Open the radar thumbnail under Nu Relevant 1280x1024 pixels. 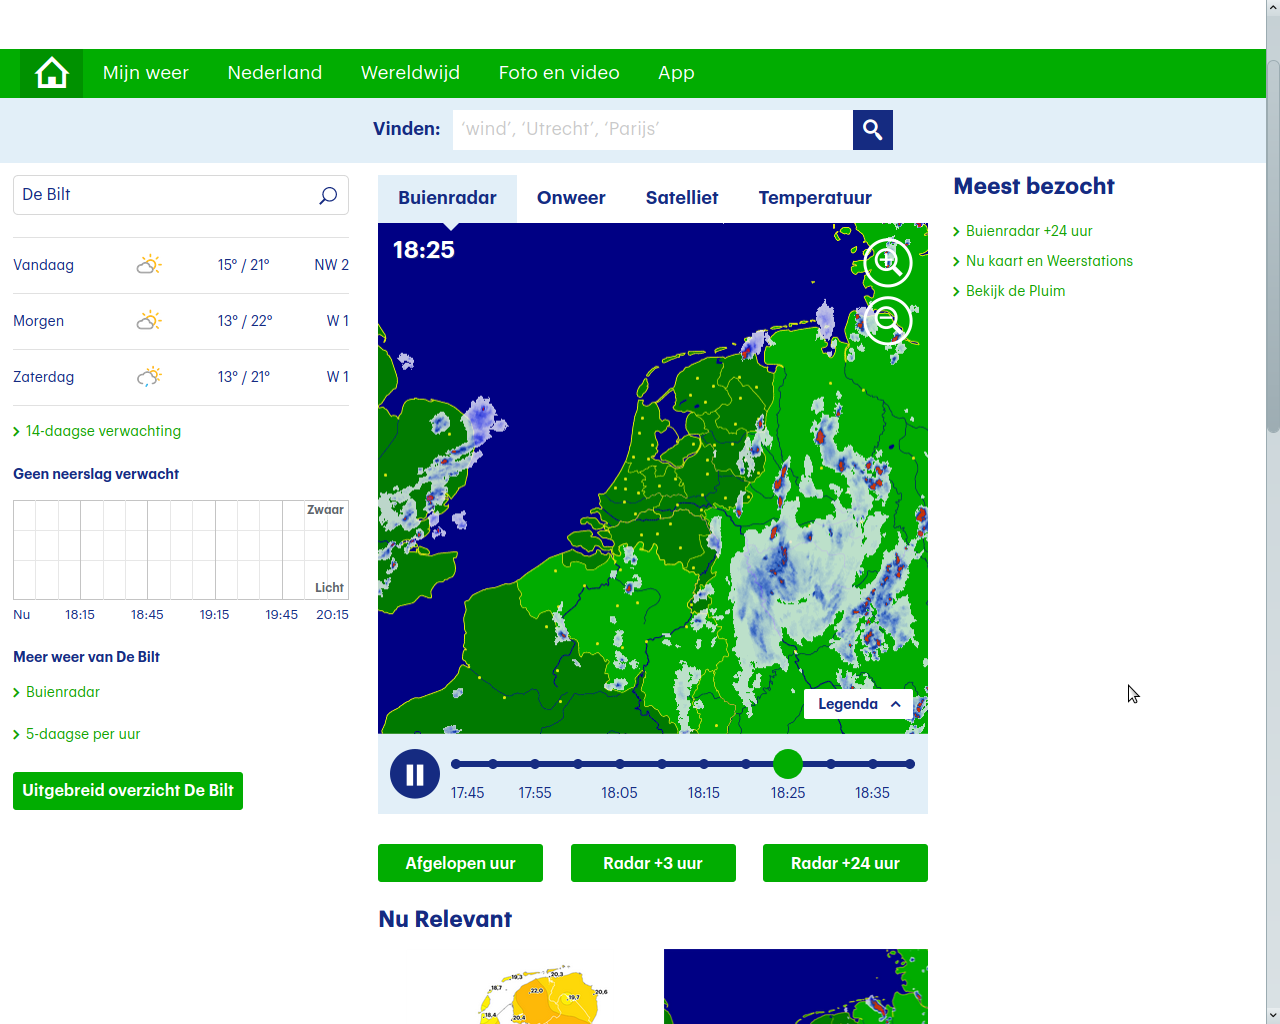tap(796, 986)
